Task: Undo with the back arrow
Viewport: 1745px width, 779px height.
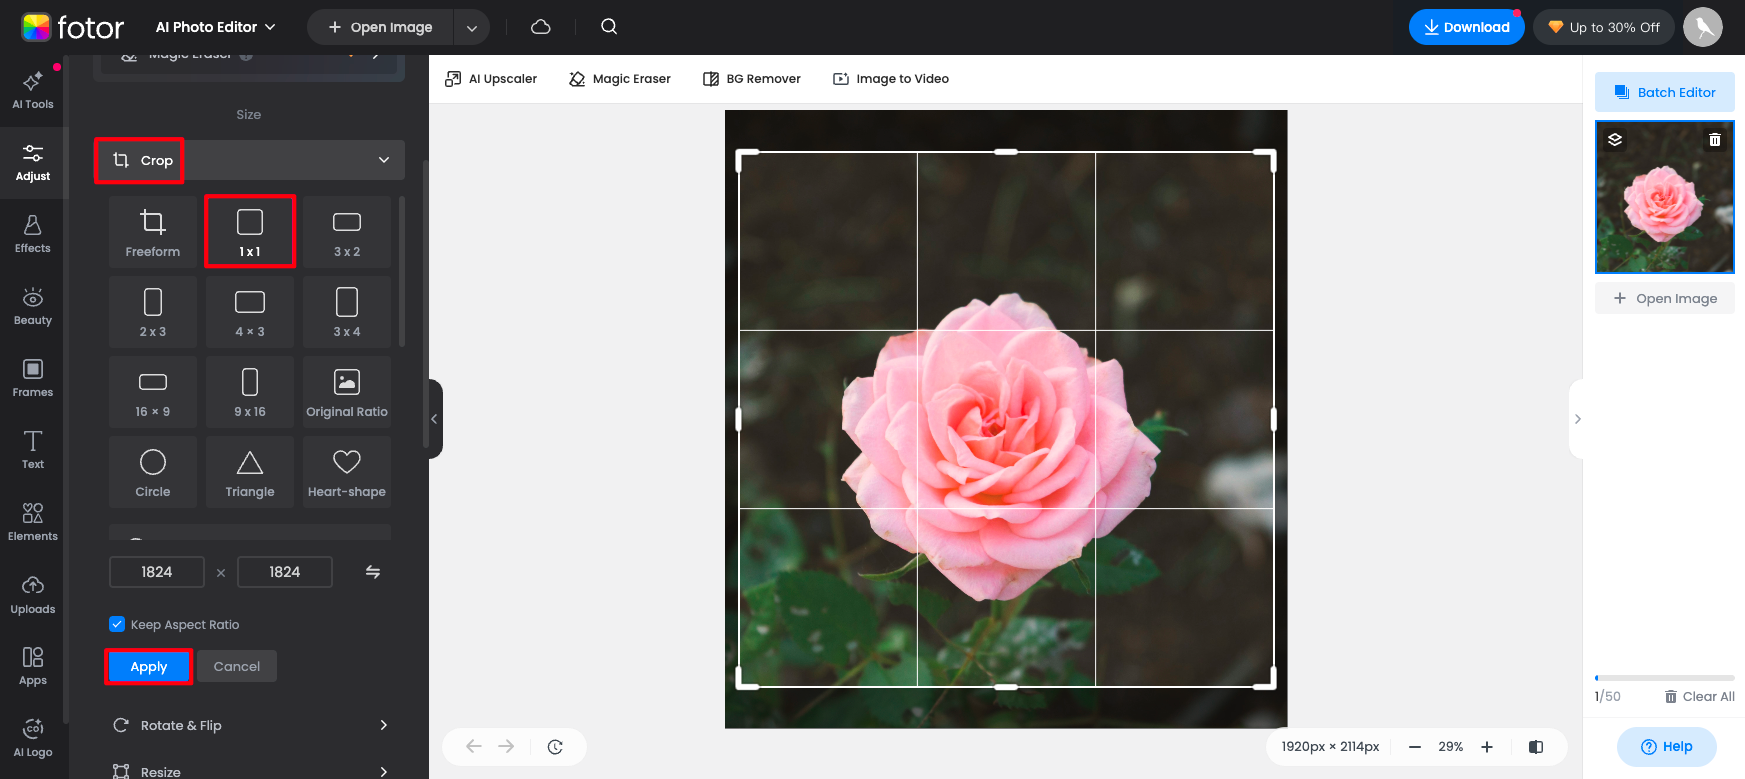Action: [474, 746]
